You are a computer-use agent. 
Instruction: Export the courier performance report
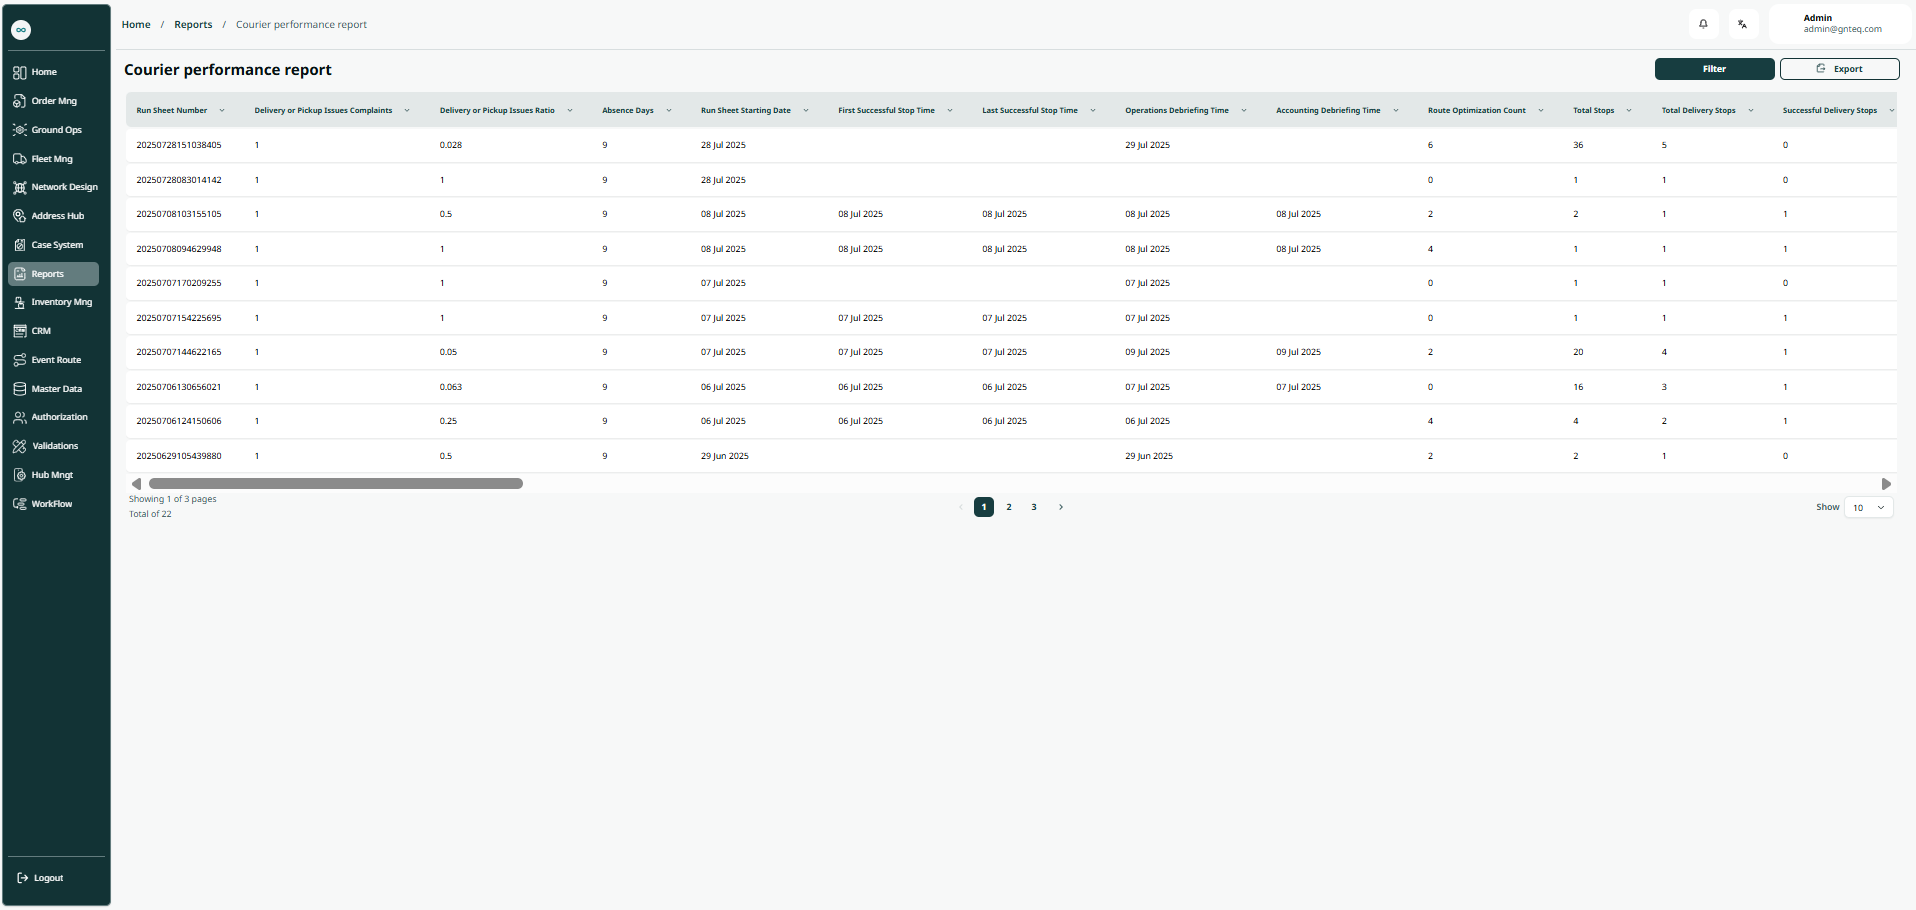click(1839, 69)
